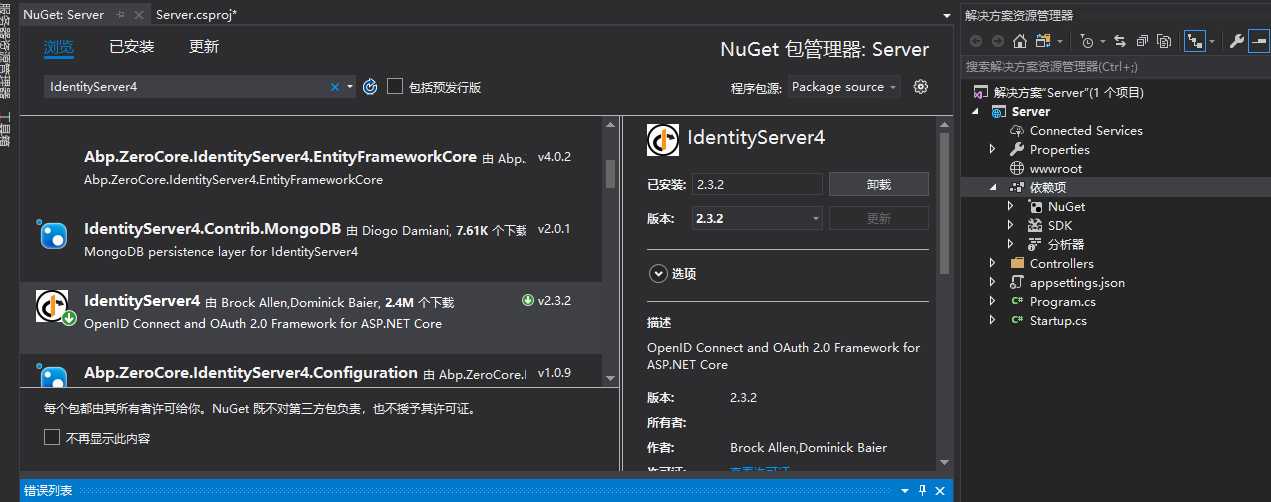The height and width of the screenshot is (502, 1271).
Task: Click package list vertical scrollbar
Action: pyautogui.click(x=610, y=173)
